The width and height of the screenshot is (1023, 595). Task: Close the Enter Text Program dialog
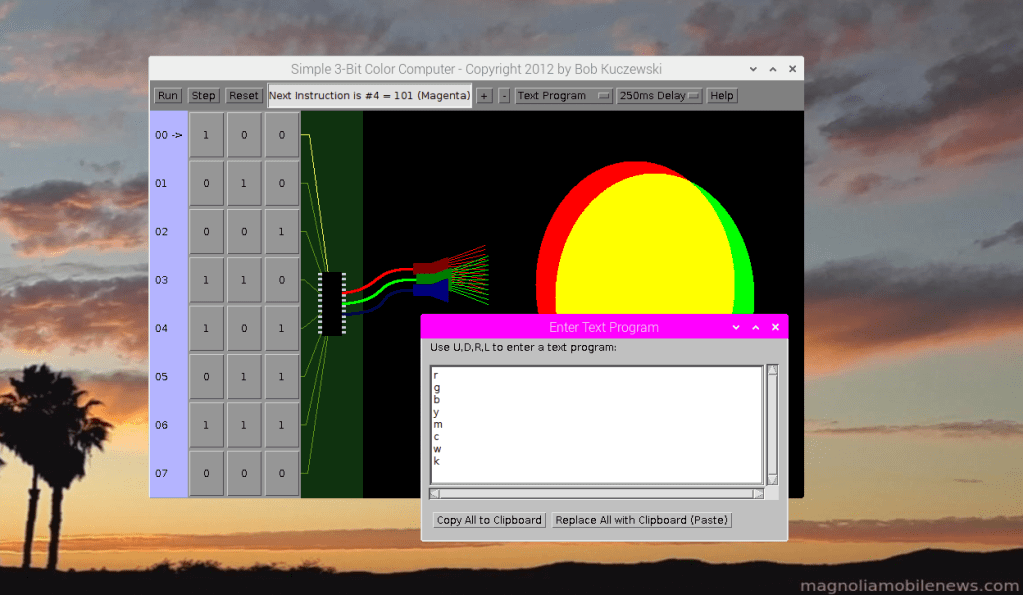click(775, 327)
